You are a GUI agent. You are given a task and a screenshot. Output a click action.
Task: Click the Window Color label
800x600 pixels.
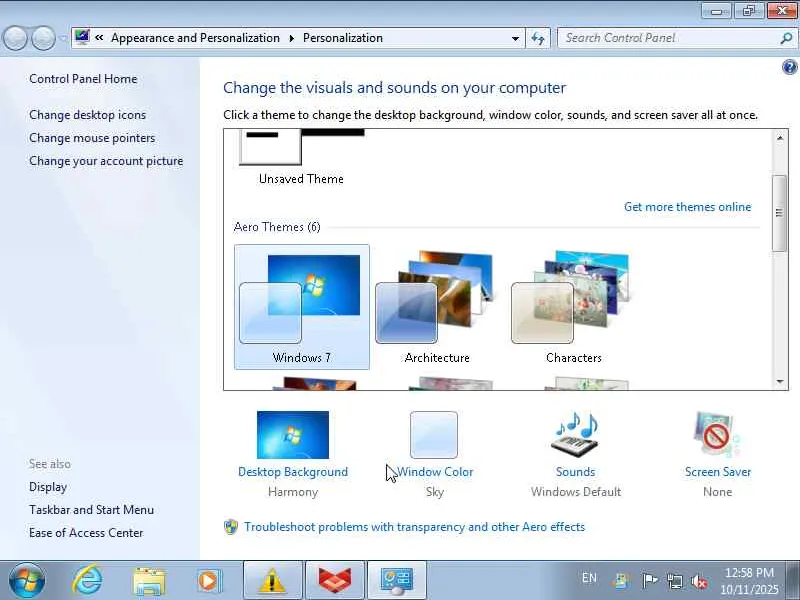(x=435, y=472)
